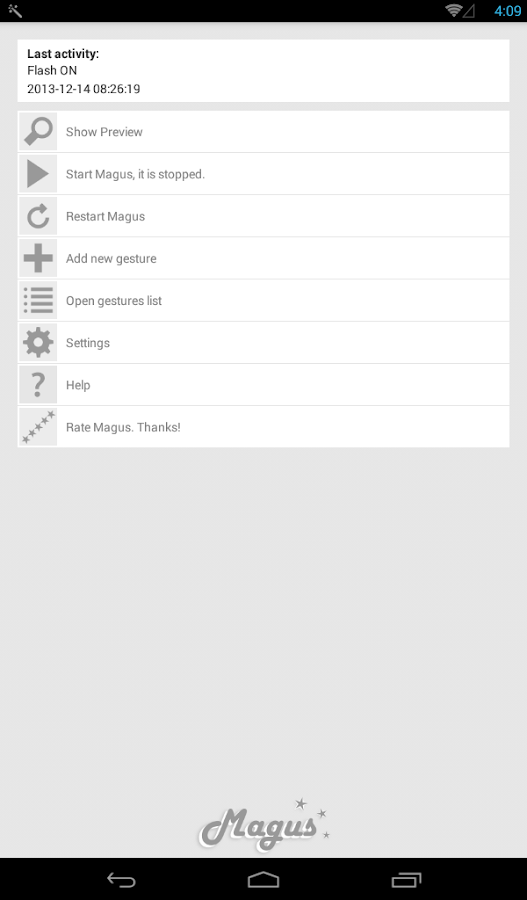Tap the plus icon for new gesture
Screen dimensions: 527x900
[38, 258]
